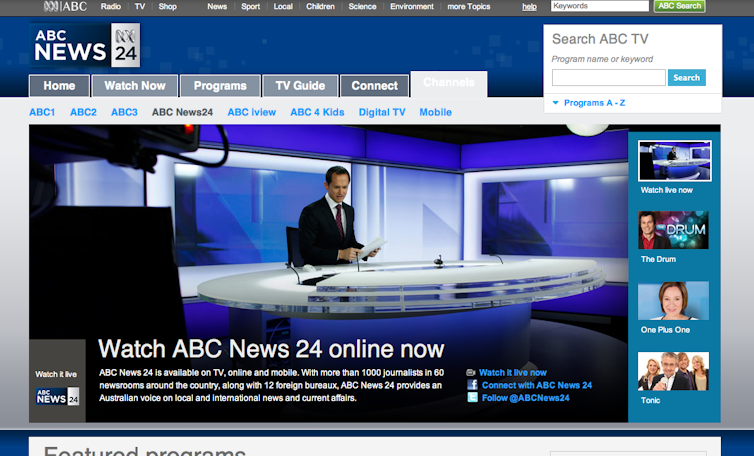Click the green ABC Search button
This screenshot has height=456, width=754.
click(x=679, y=6)
